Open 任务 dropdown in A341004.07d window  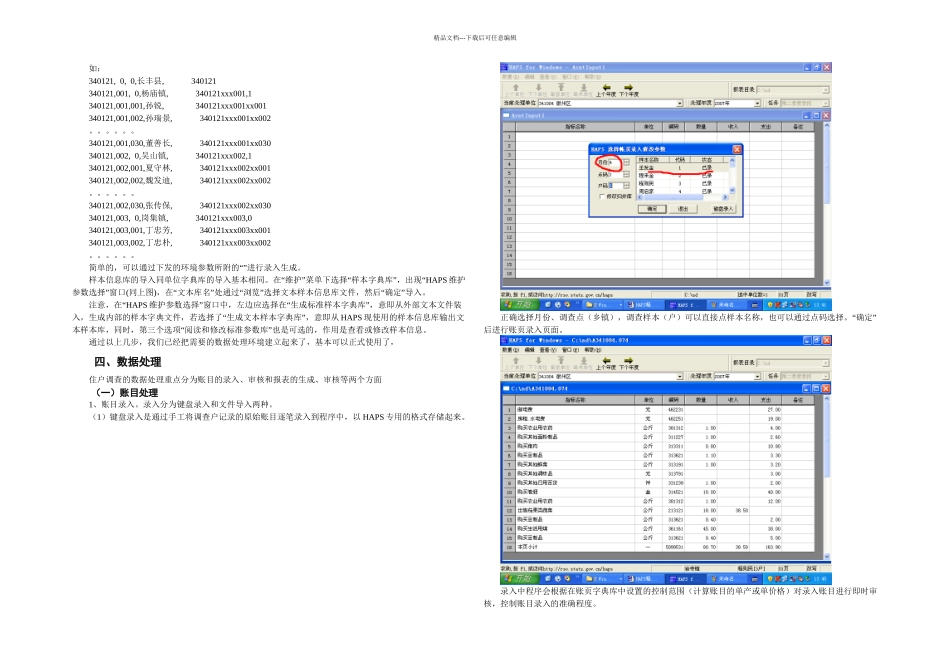click(x=825, y=376)
